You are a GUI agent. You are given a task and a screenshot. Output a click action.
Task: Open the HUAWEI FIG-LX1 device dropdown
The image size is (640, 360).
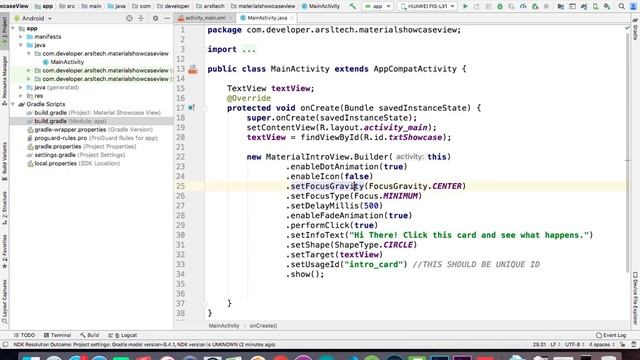click(427, 6)
